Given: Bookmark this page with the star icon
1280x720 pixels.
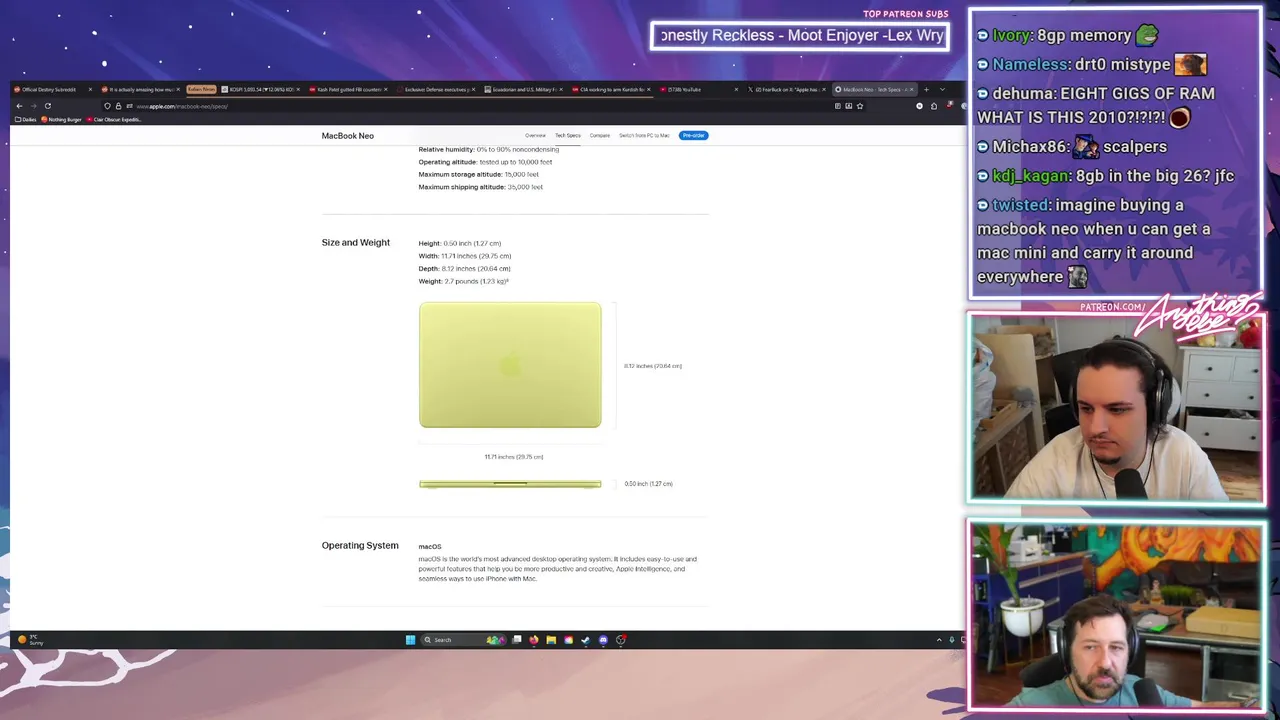Looking at the screenshot, I should point(859,106).
